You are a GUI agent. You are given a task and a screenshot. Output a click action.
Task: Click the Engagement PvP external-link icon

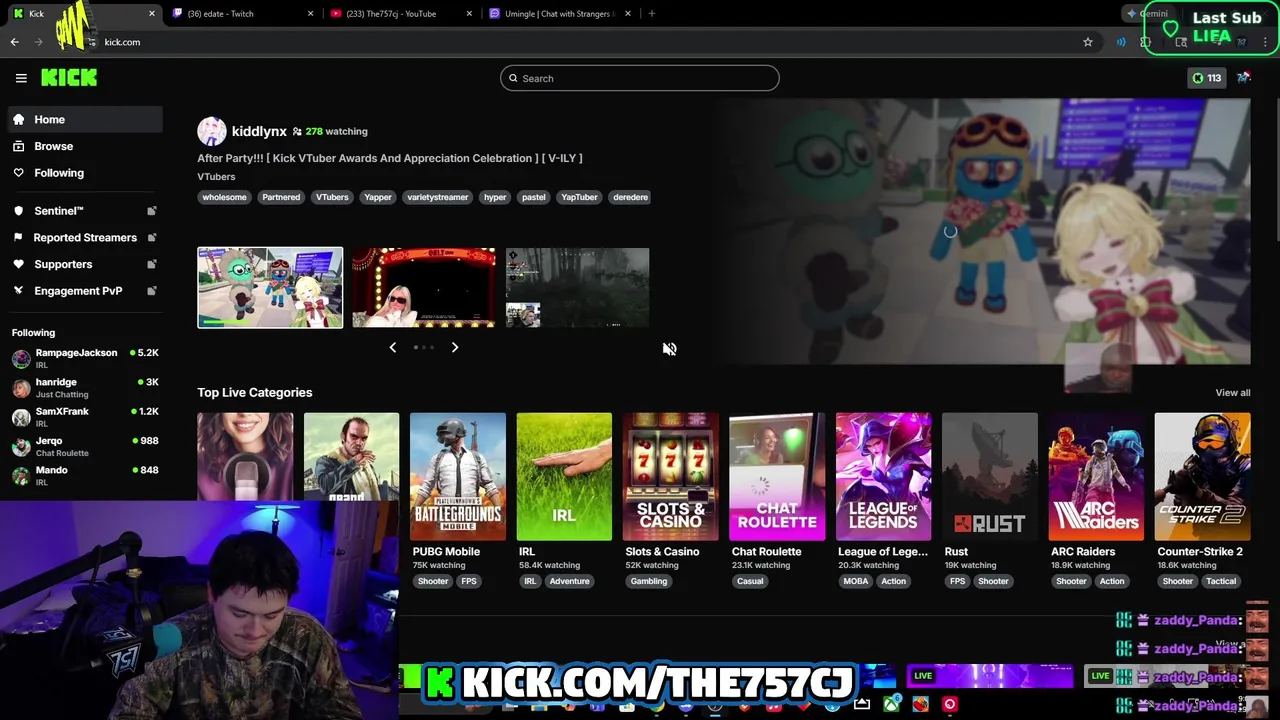152,291
